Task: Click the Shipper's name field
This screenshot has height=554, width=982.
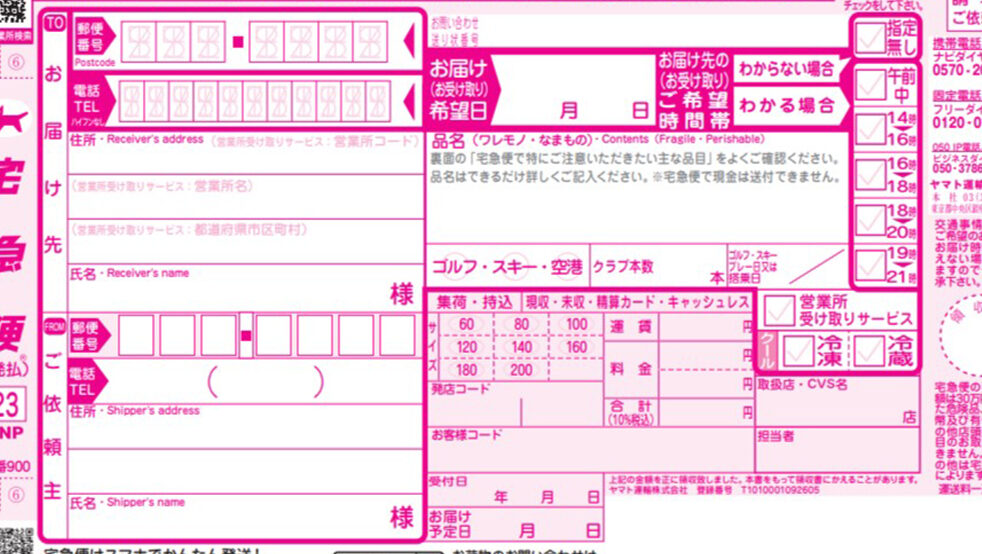Action: coord(246,516)
